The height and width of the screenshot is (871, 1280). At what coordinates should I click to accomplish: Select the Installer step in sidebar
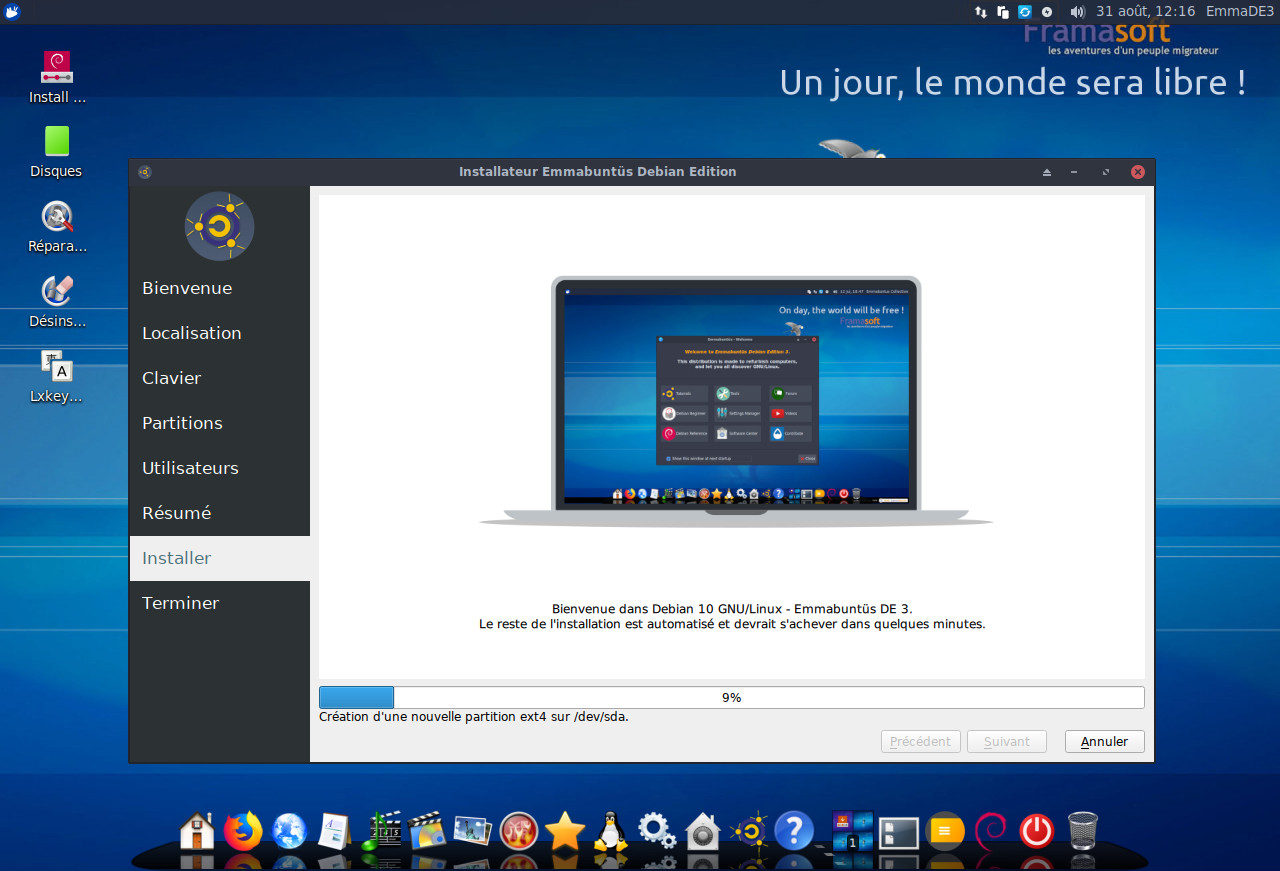219,558
